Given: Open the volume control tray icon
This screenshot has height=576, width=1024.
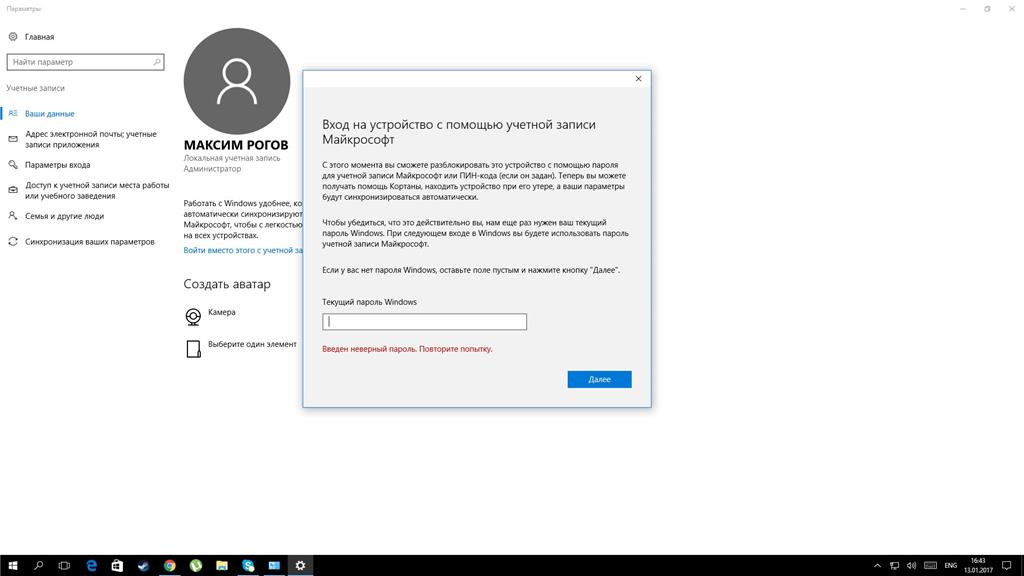Looking at the screenshot, I should tap(912, 566).
